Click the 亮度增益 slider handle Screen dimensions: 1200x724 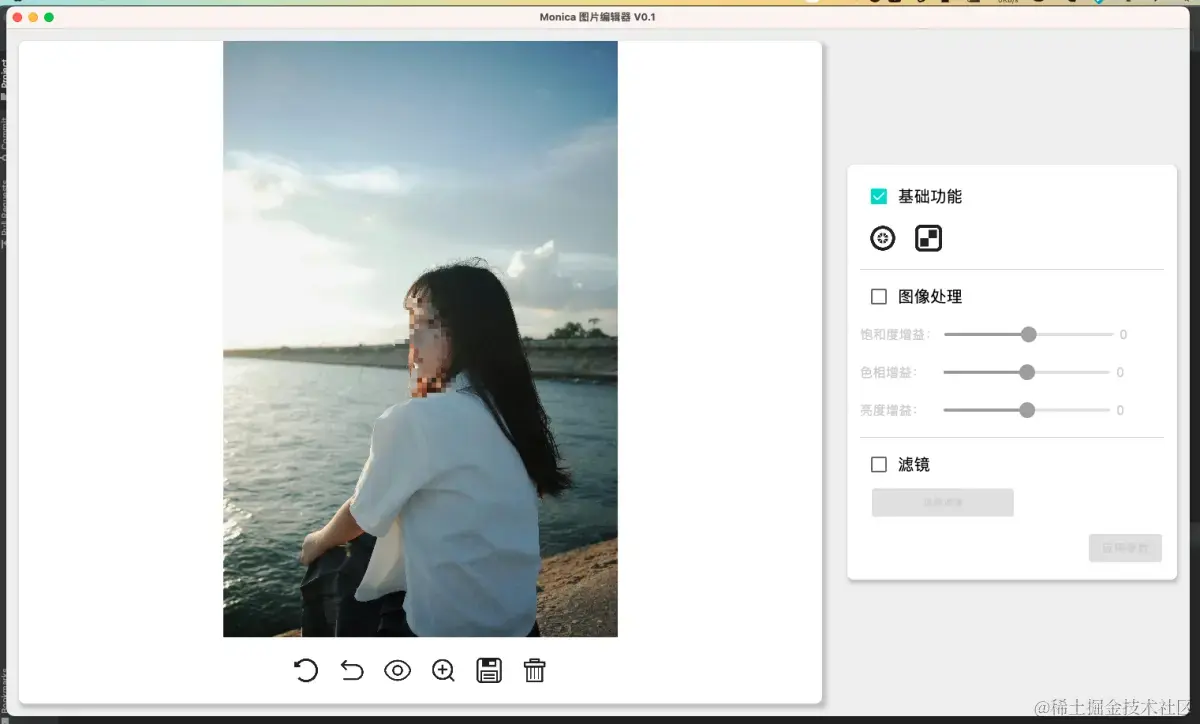(1027, 410)
